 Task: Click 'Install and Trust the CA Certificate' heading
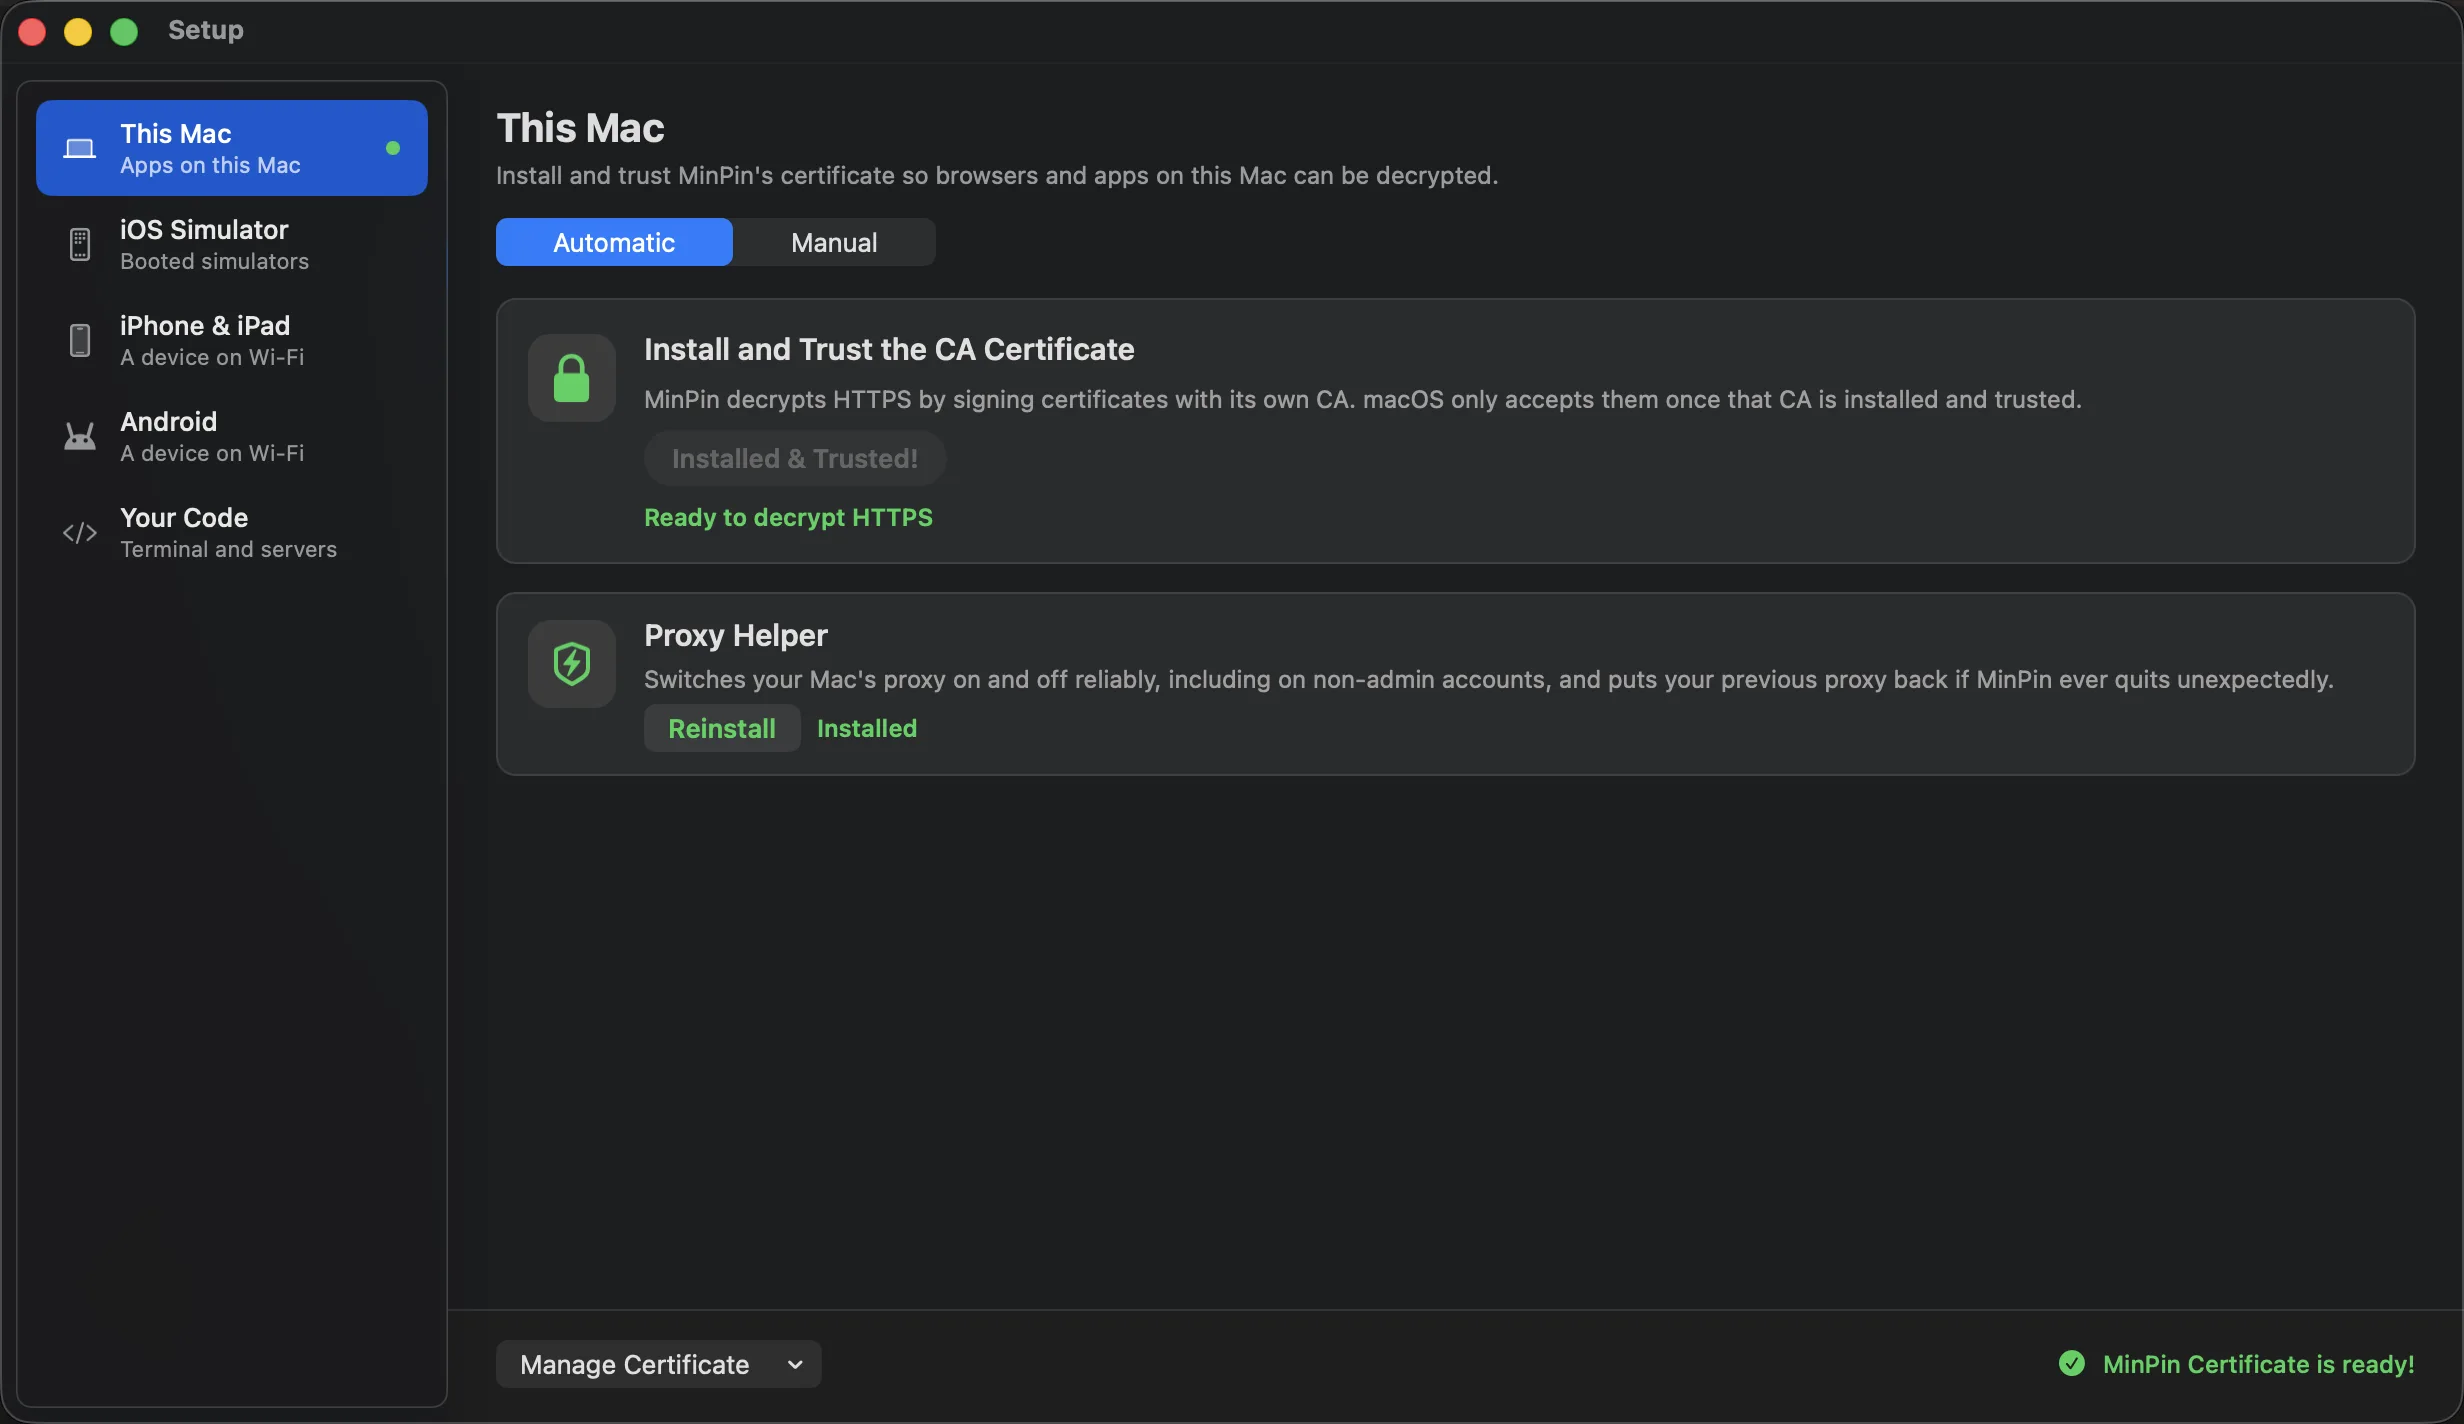pyautogui.click(x=889, y=349)
